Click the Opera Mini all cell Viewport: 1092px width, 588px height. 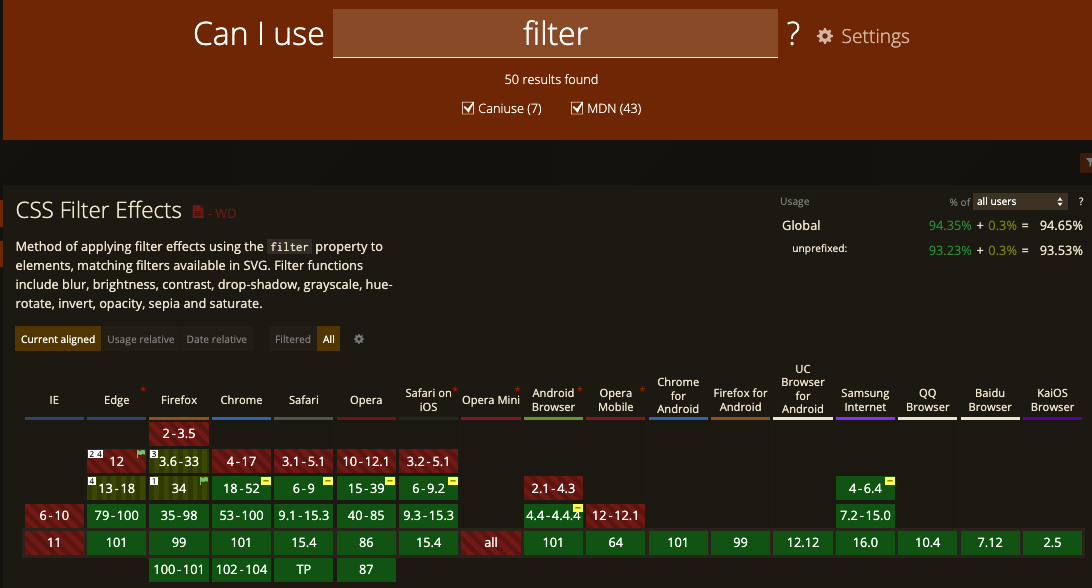[x=491, y=543]
